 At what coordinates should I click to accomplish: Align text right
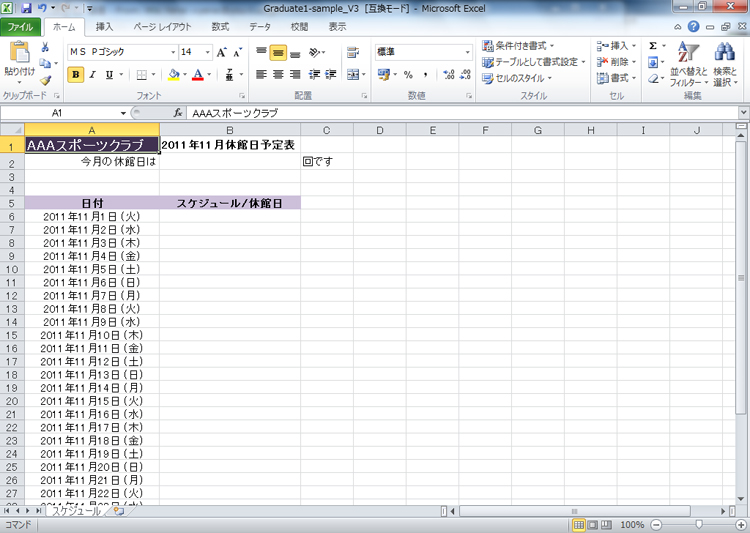[295, 74]
